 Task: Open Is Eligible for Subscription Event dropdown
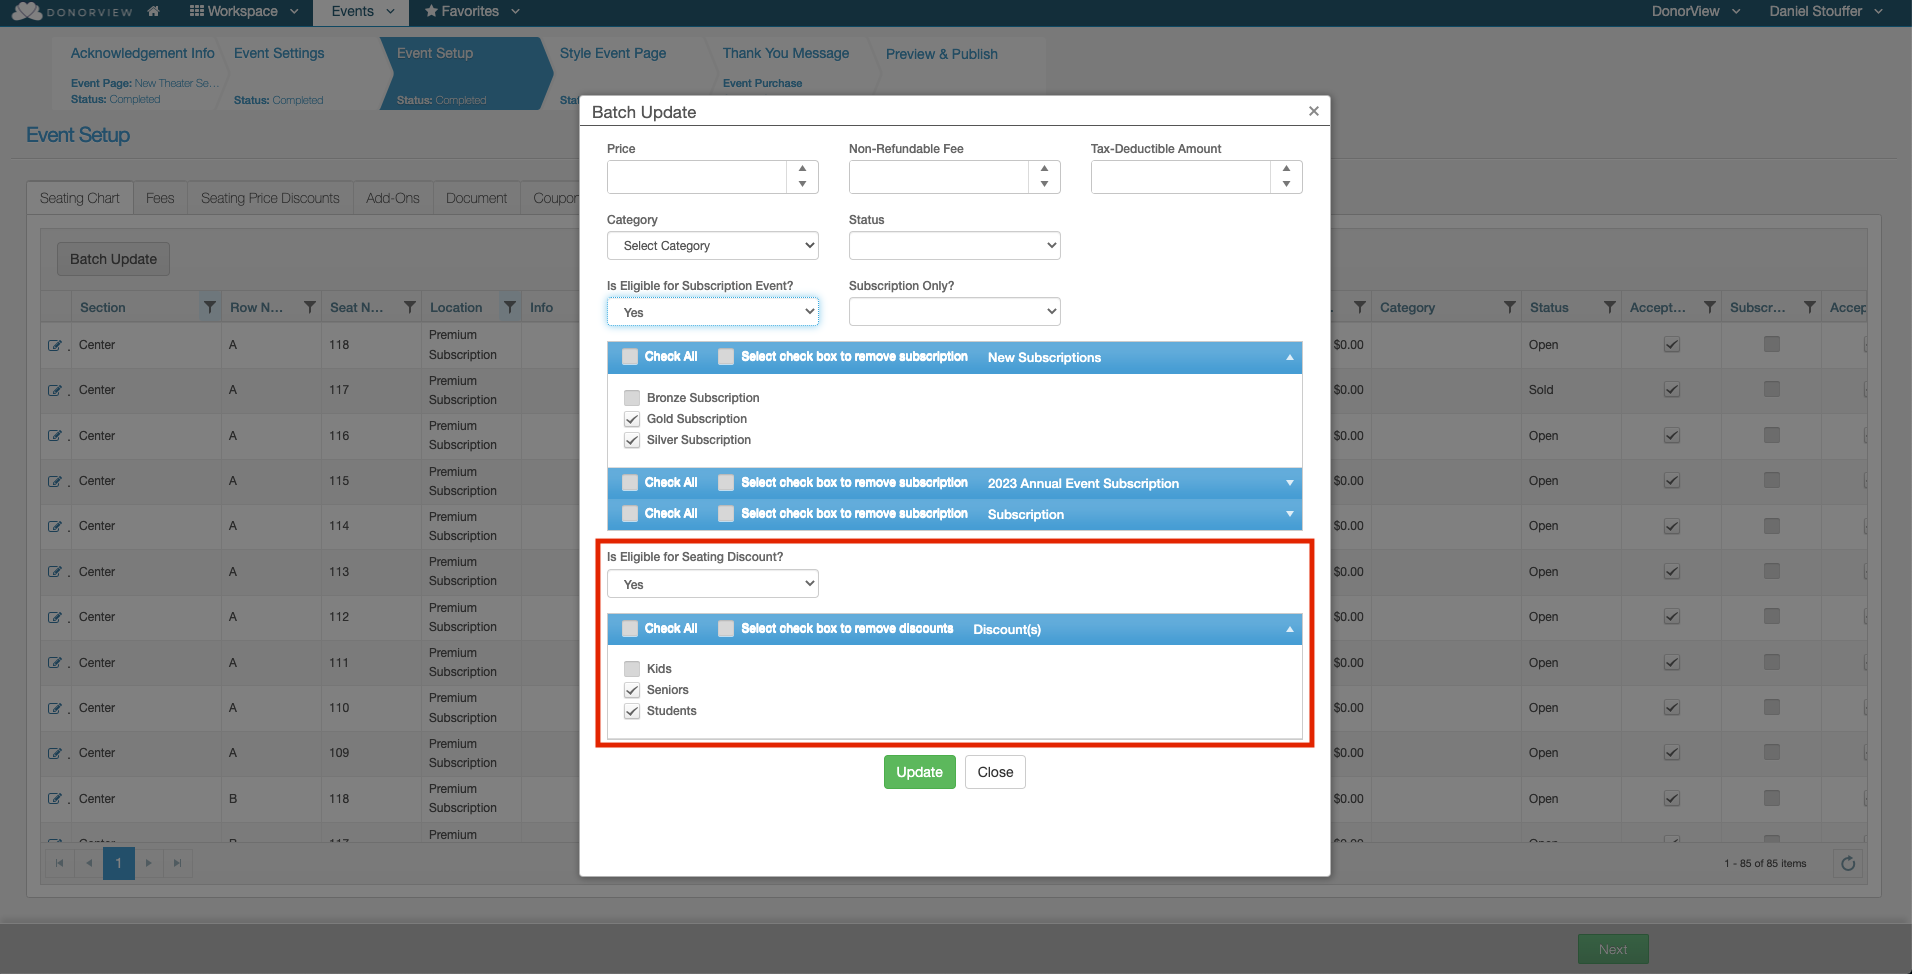tap(713, 312)
